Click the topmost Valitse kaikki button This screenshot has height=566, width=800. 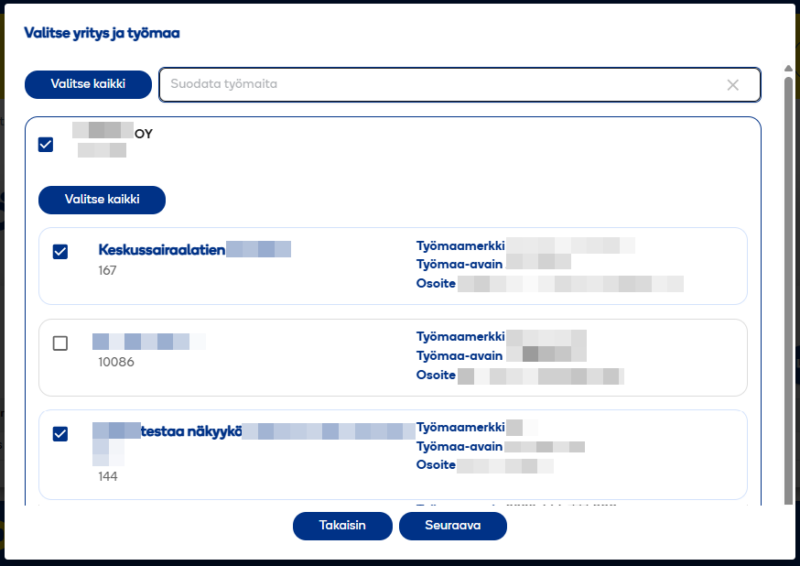(88, 84)
